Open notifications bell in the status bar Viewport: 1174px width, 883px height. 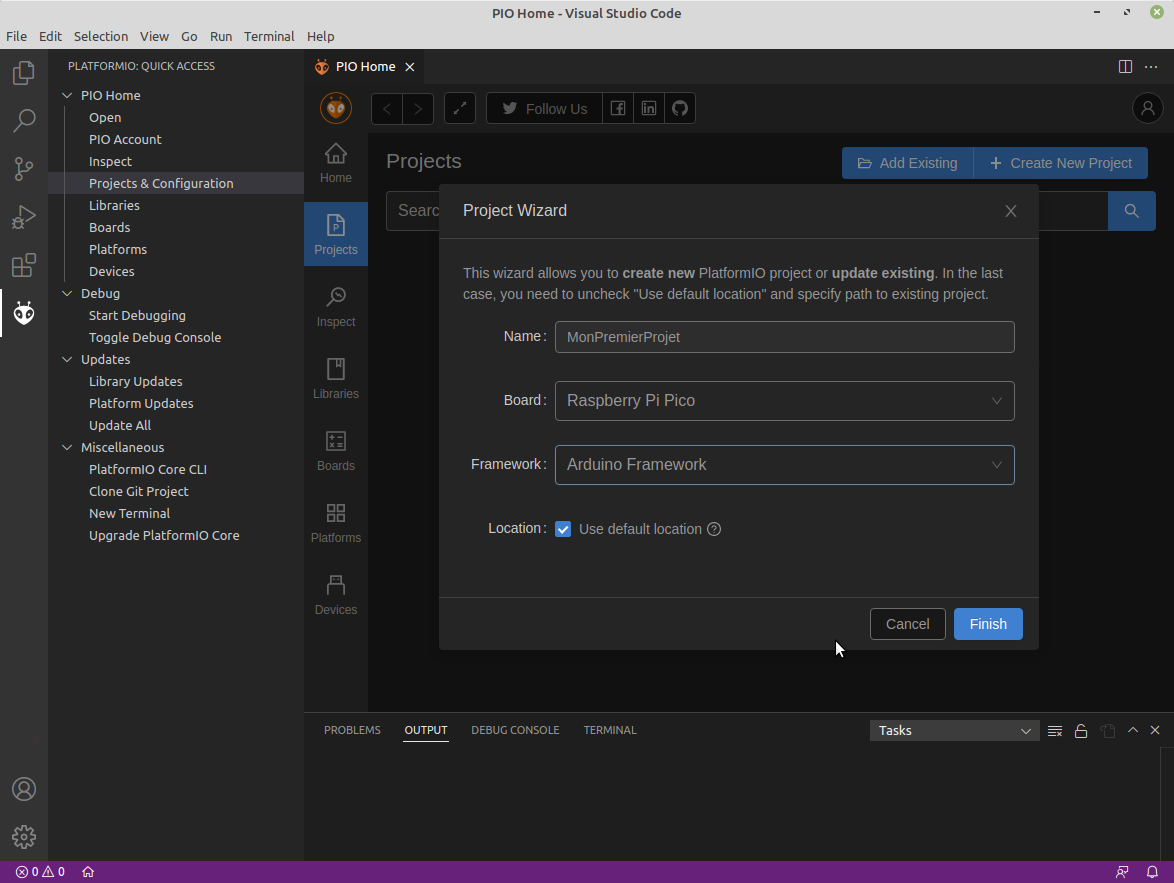click(1152, 872)
